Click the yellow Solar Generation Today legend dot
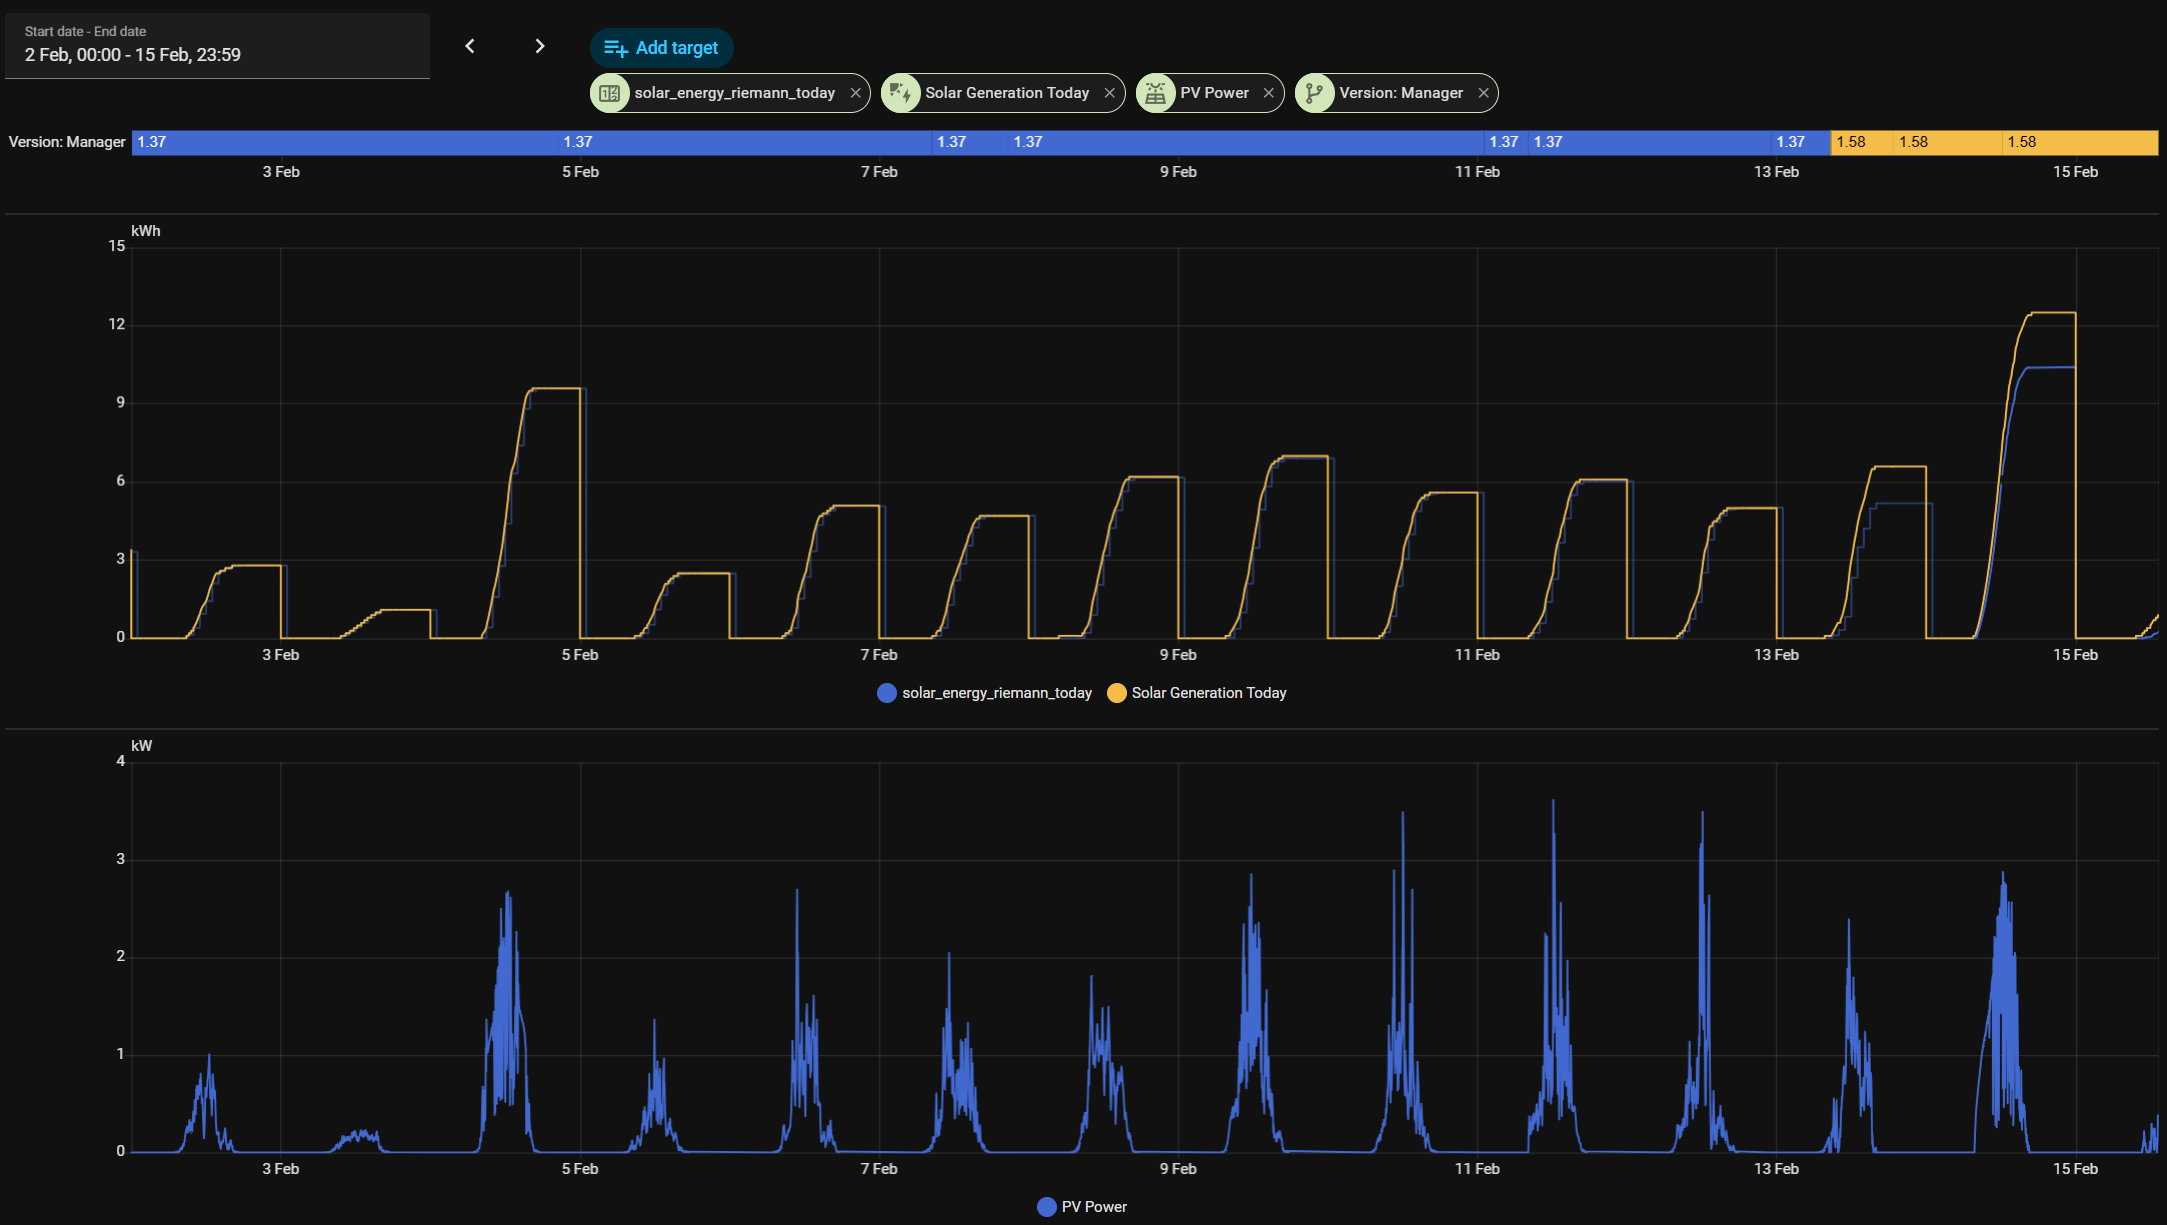The height and width of the screenshot is (1225, 2167). pos(1116,693)
